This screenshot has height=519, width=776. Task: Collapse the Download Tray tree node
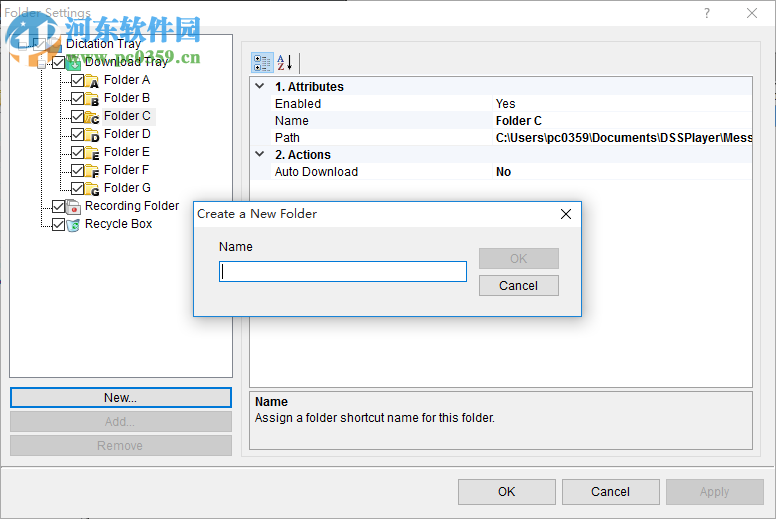coord(42,63)
